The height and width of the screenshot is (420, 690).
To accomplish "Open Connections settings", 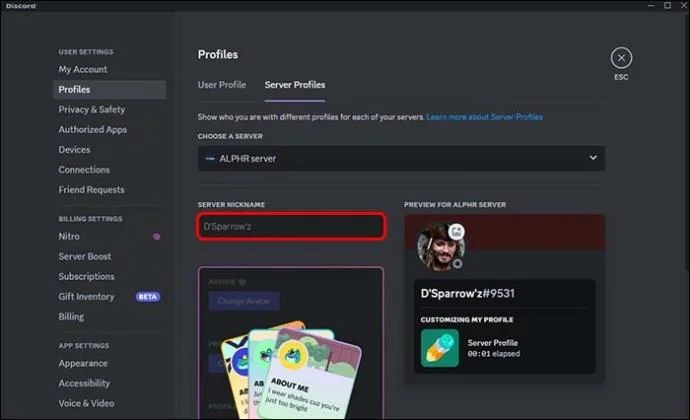I will (x=84, y=169).
